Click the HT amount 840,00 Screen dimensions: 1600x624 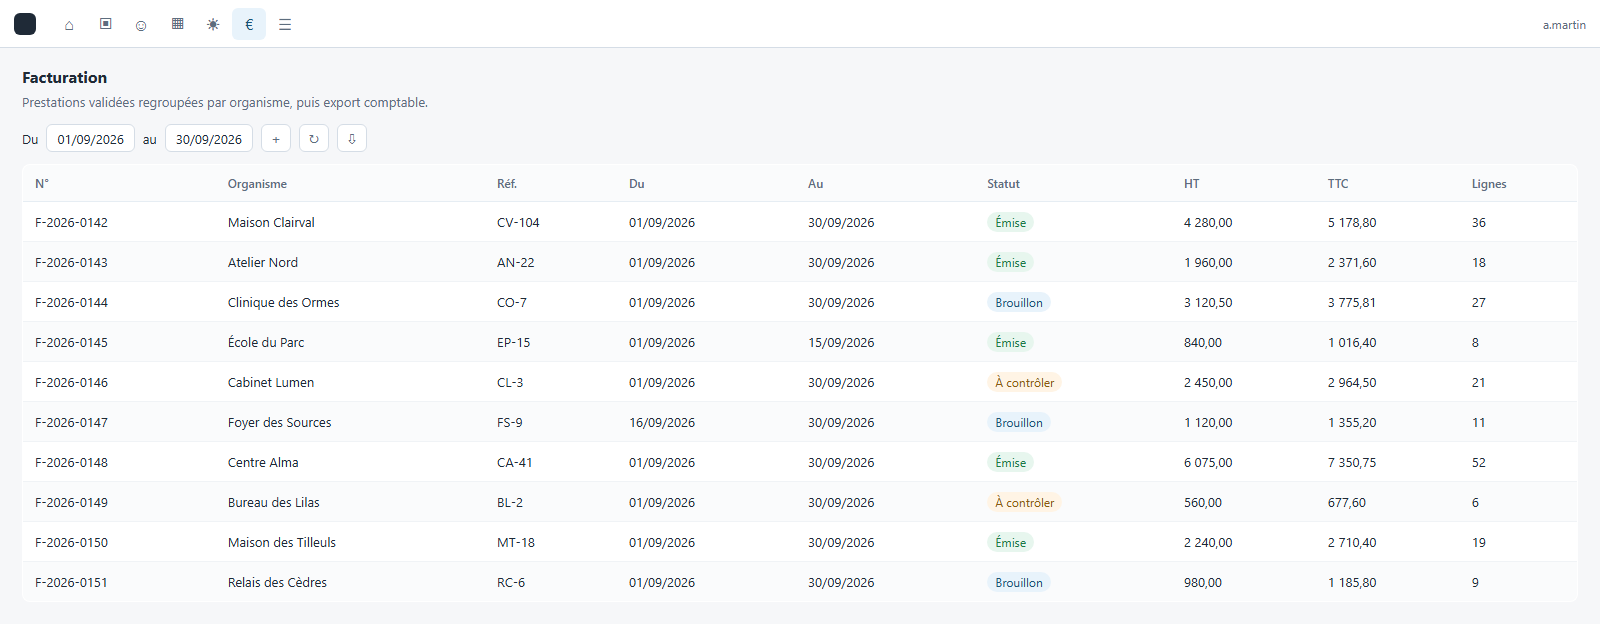point(1203,343)
